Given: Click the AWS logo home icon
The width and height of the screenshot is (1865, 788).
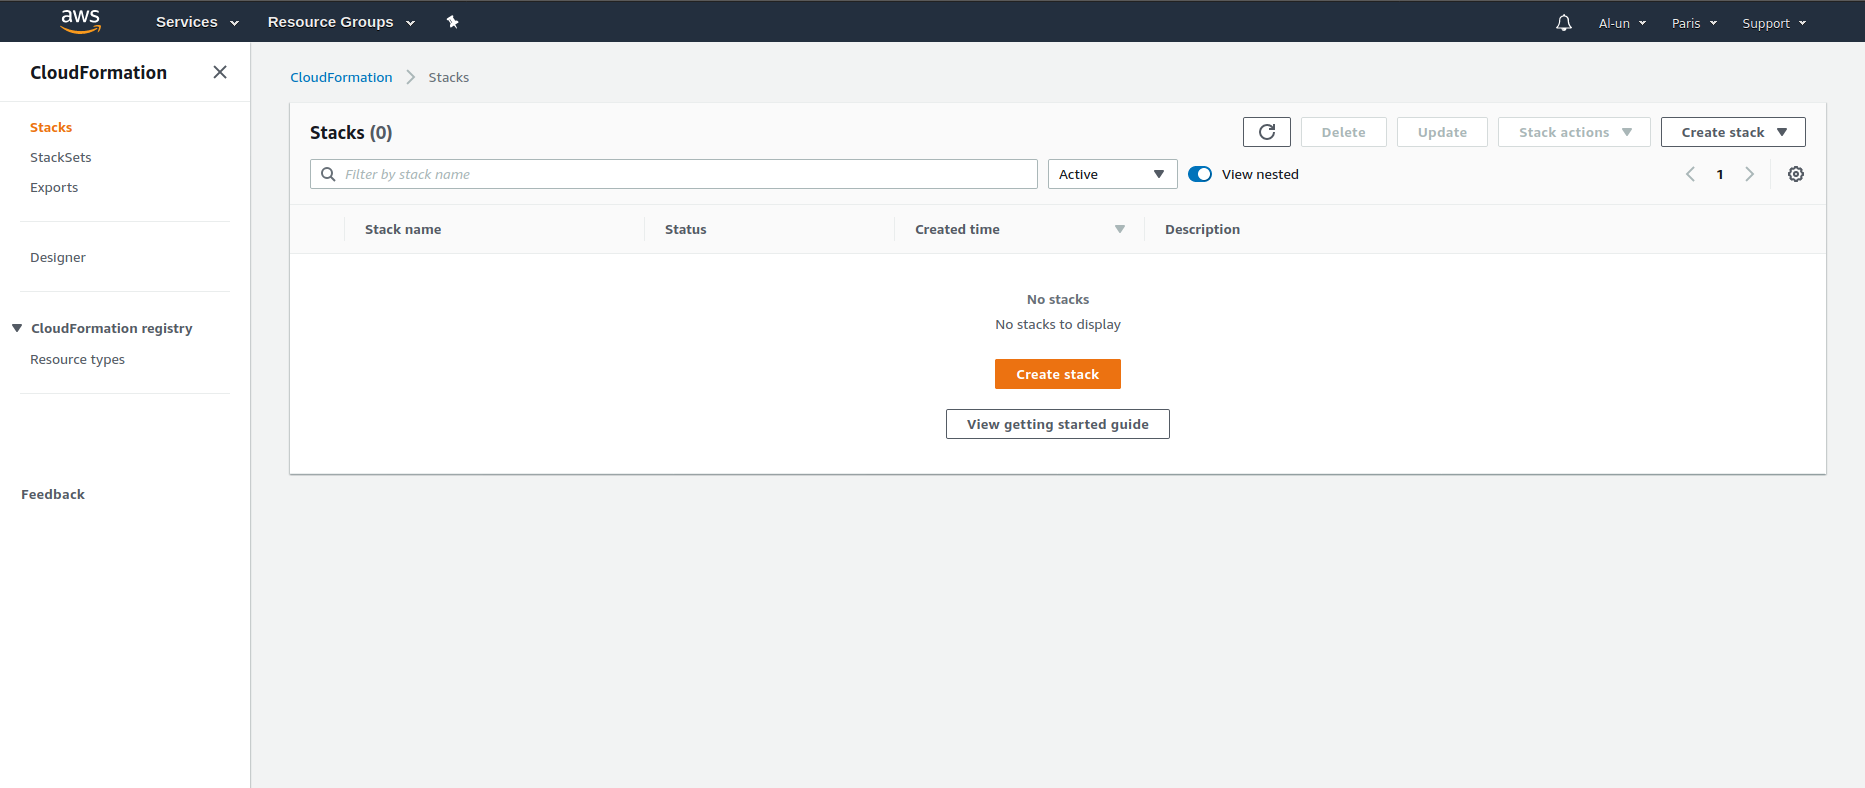Looking at the screenshot, I should [80, 21].
